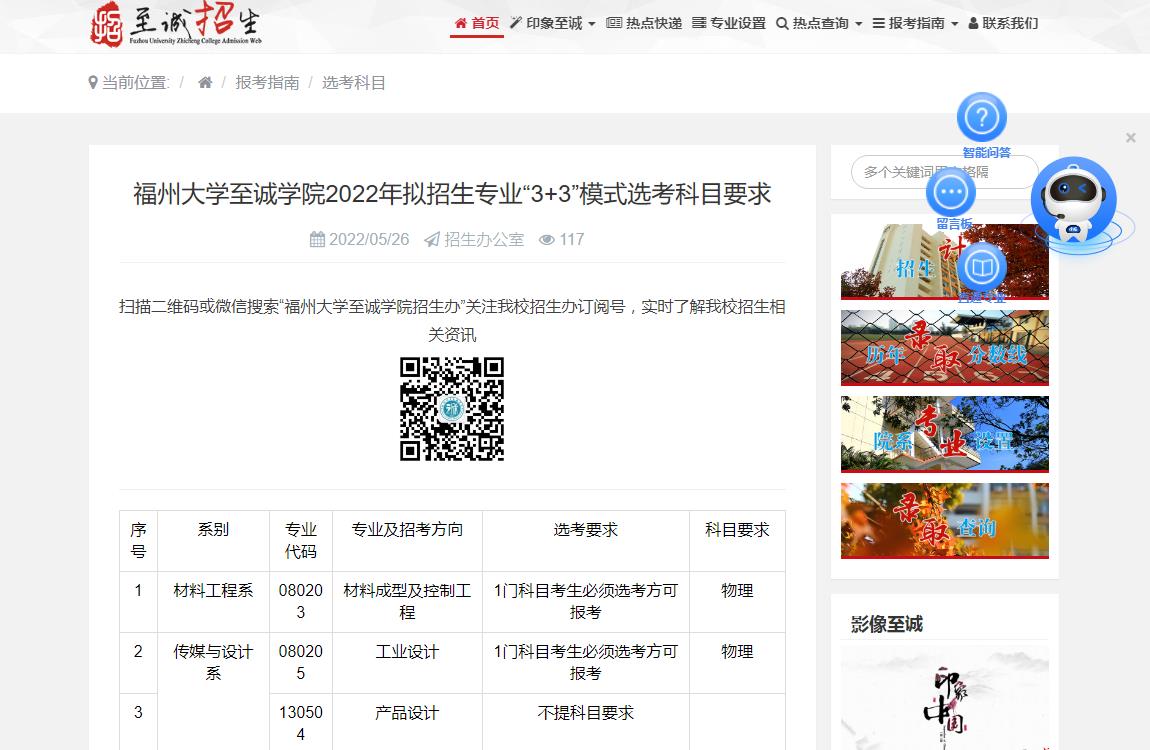The image size is (1150, 750).
Task: Select the 材料成型及控制工程 cell
Action: coord(407,601)
